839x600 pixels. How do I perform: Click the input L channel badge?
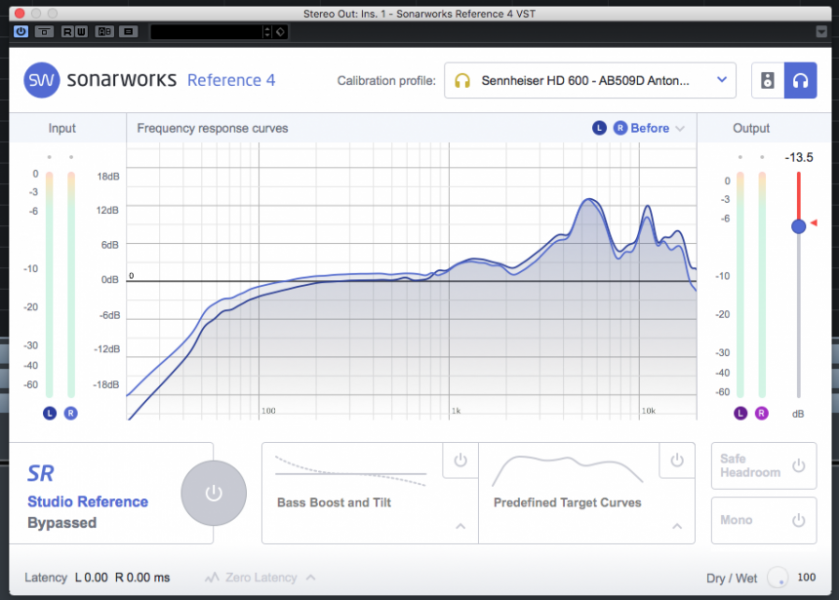[x=50, y=413]
